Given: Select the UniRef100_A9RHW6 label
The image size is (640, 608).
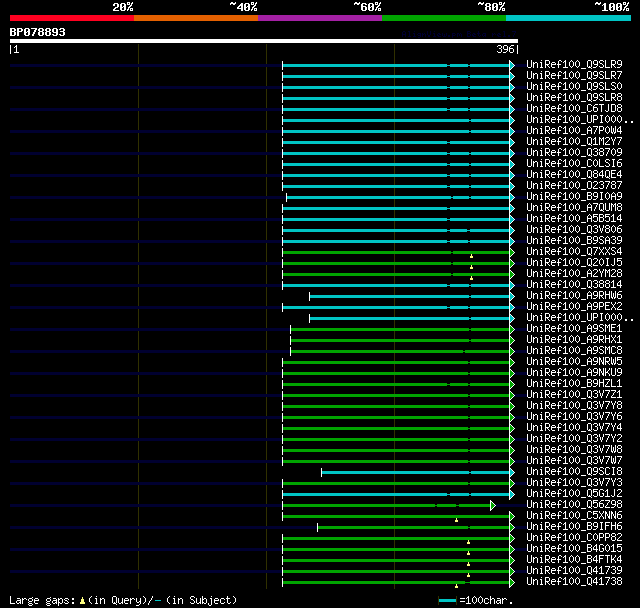Looking at the screenshot, I should (x=574, y=295).
